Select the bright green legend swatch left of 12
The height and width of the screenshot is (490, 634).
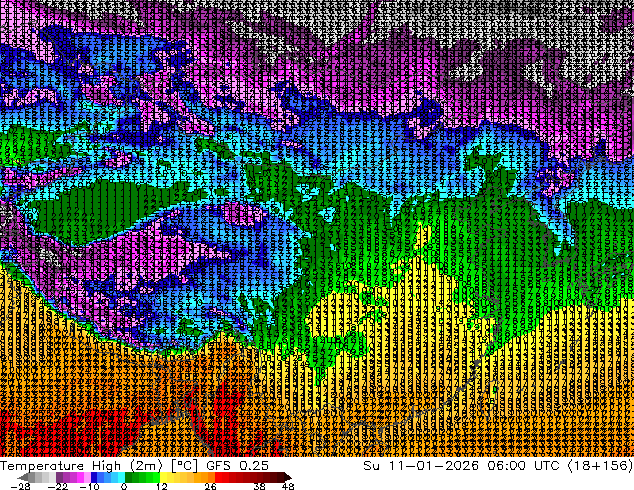pos(156,477)
